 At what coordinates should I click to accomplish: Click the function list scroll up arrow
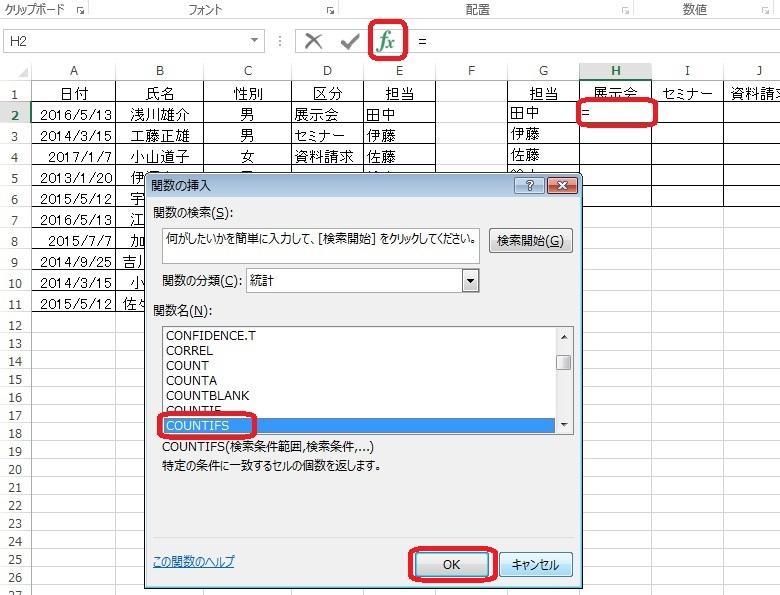pyautogui.click(x=564, y=336)
